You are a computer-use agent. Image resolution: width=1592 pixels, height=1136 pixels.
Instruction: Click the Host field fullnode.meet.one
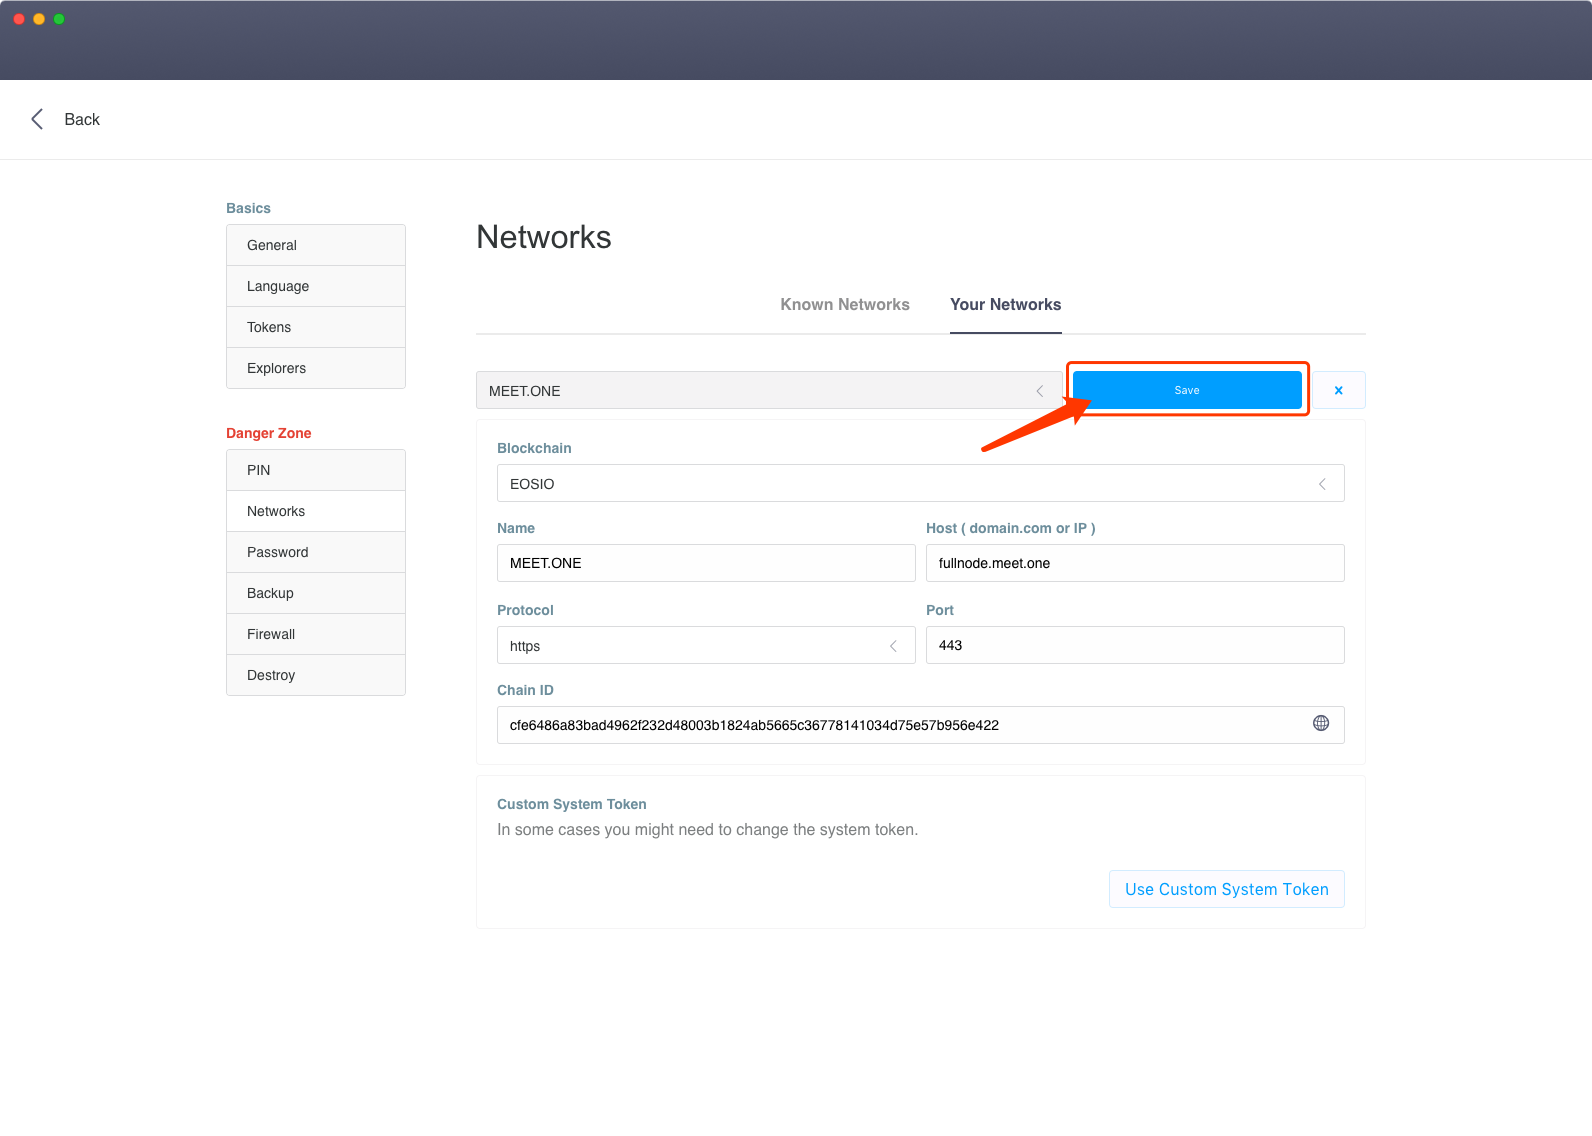1135,563
